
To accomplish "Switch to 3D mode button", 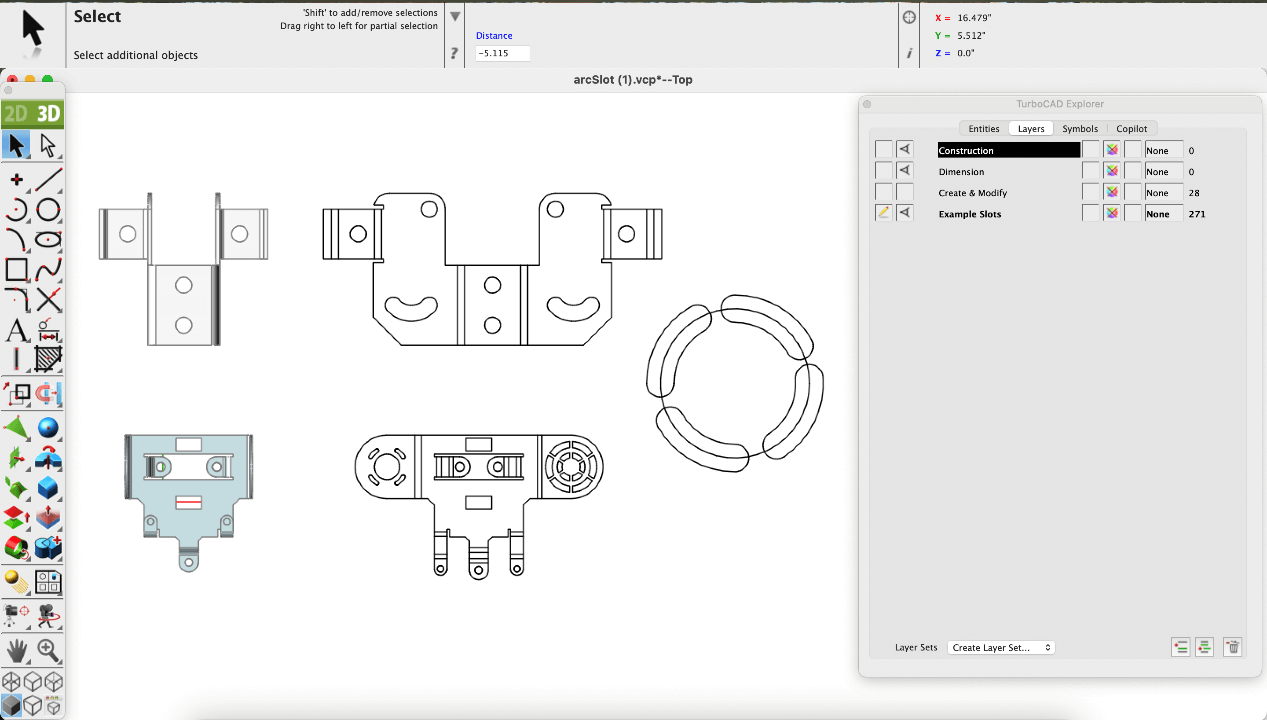I will tap(48, 114).
